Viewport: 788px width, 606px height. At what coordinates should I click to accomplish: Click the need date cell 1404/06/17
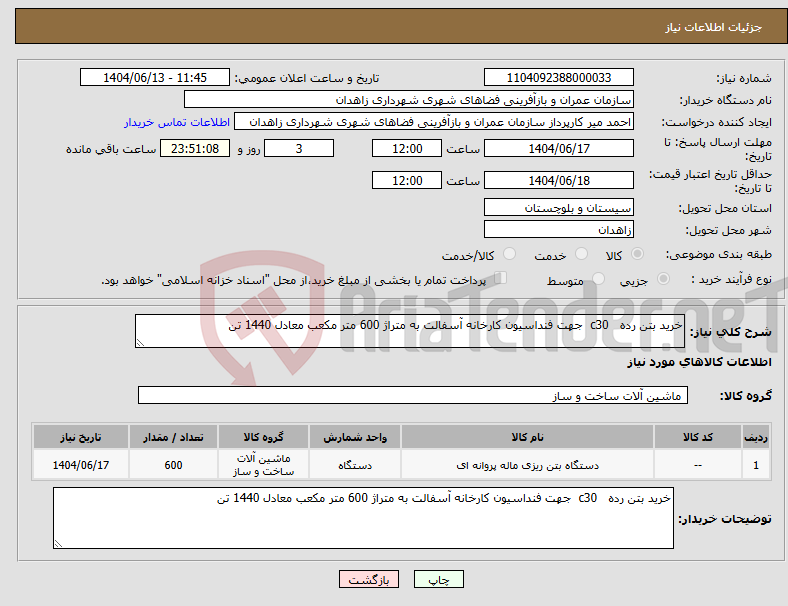pos(81,465)
